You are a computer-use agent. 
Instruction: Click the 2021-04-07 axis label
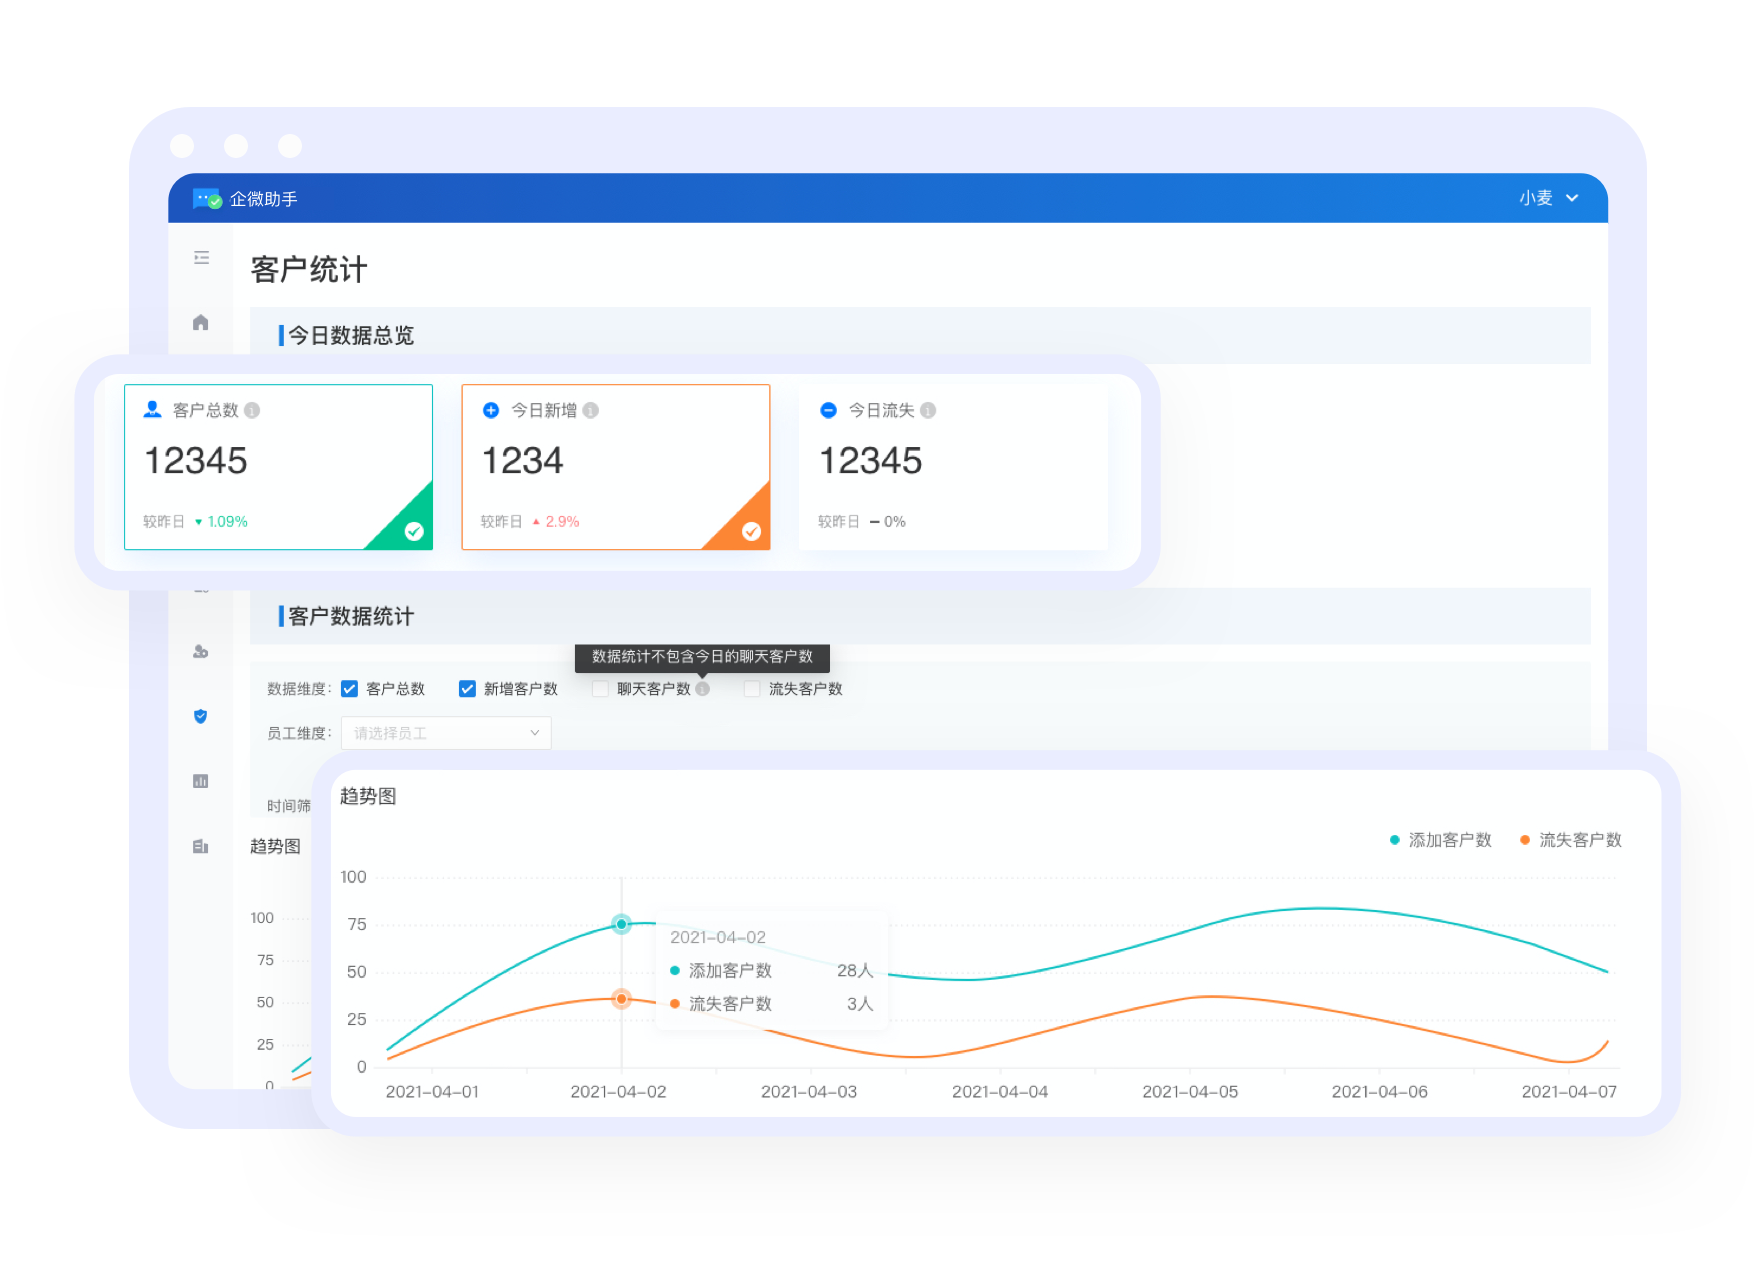pyautogui.click(x=1569, y=1092)
